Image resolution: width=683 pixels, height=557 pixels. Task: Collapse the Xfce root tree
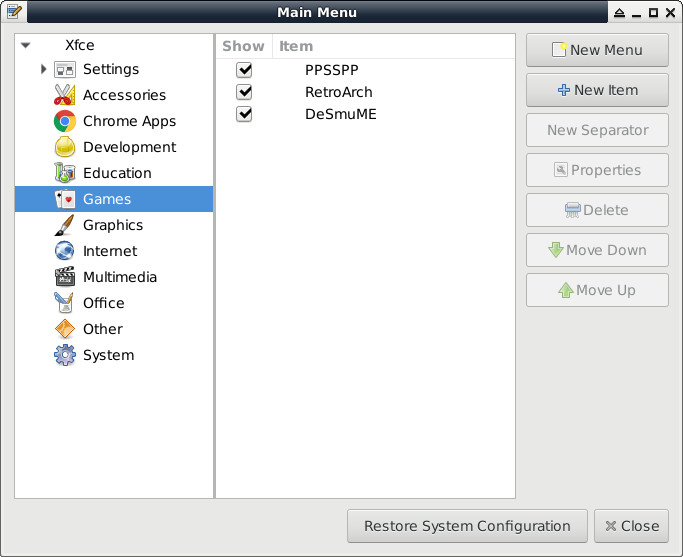click(26, 45)
